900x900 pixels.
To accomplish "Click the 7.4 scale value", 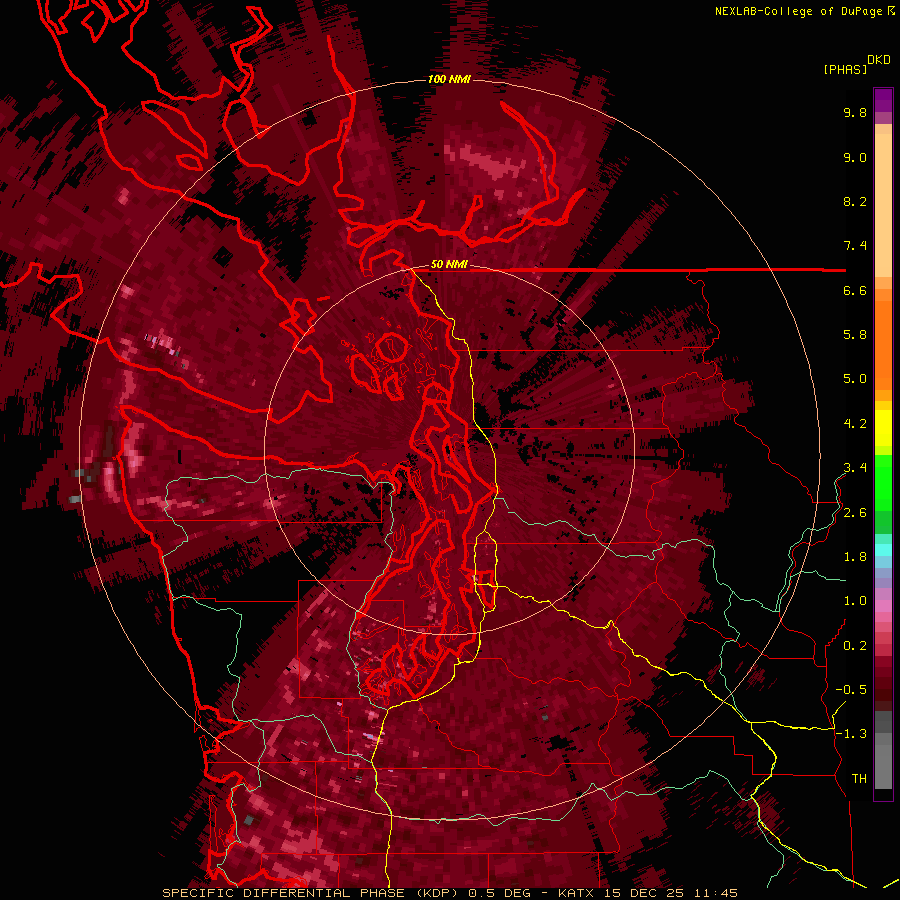I will [855, 246].
